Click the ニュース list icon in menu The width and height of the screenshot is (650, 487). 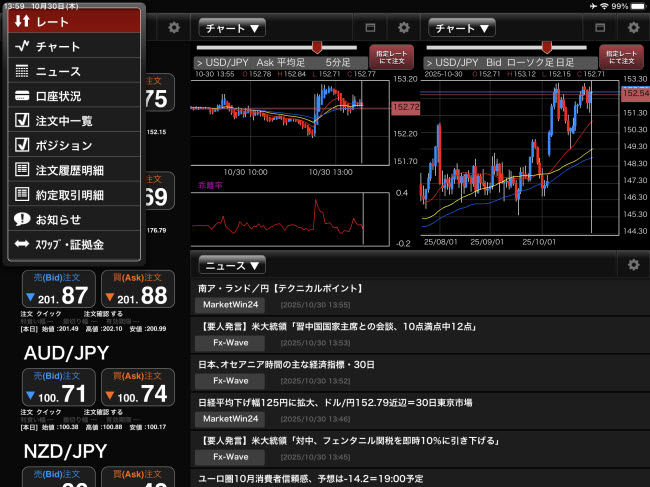coord(22,71)
